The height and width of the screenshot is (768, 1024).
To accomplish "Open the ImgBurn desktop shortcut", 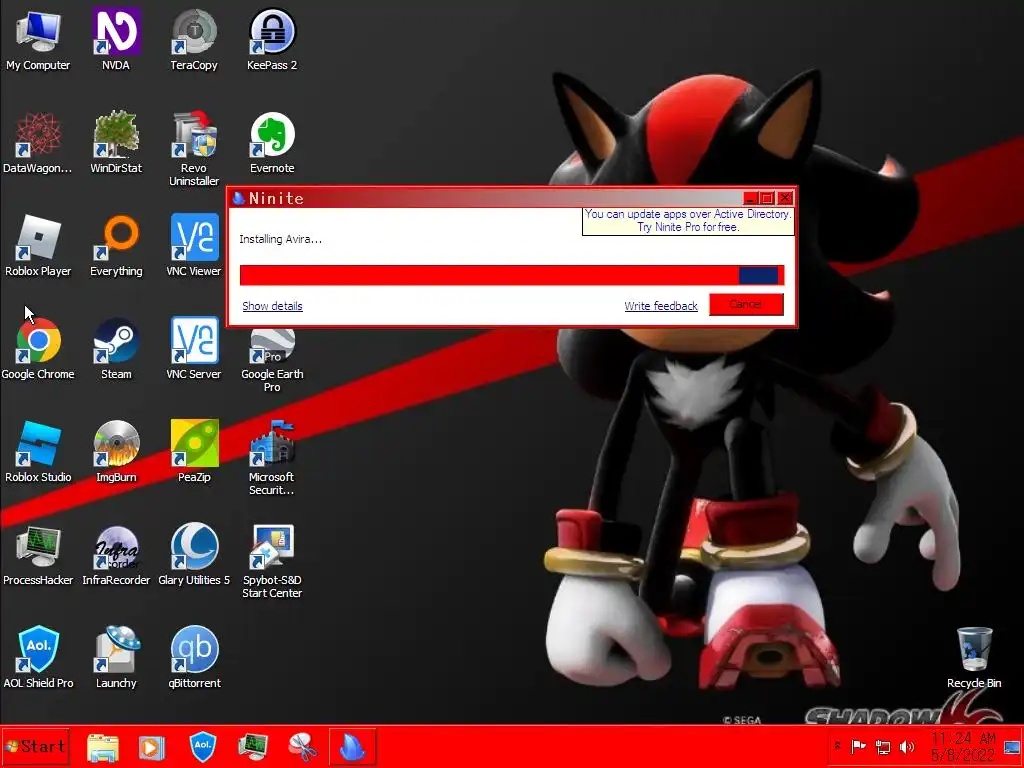I will point(116,452).
